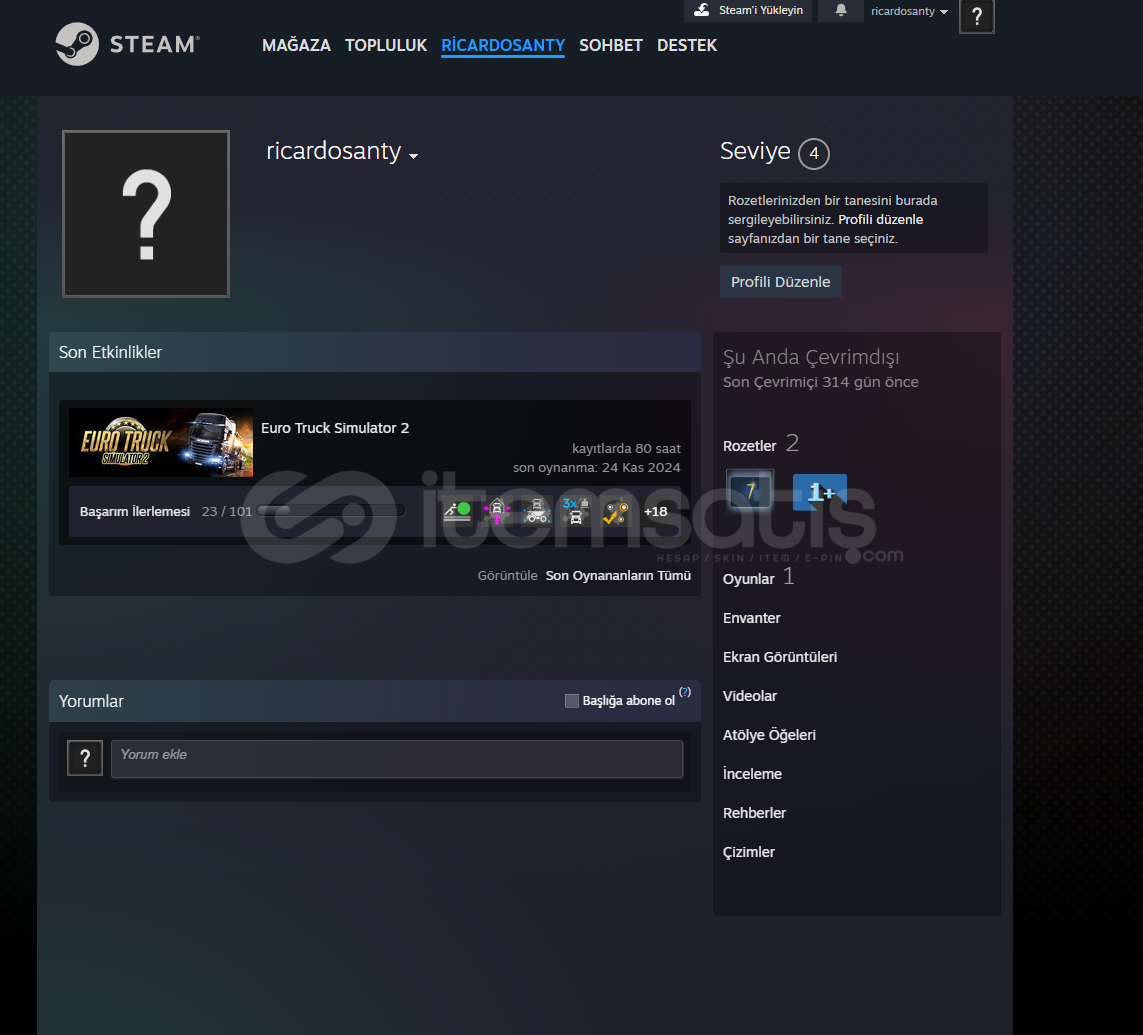Open the notification bell icon

coord(840,11)
